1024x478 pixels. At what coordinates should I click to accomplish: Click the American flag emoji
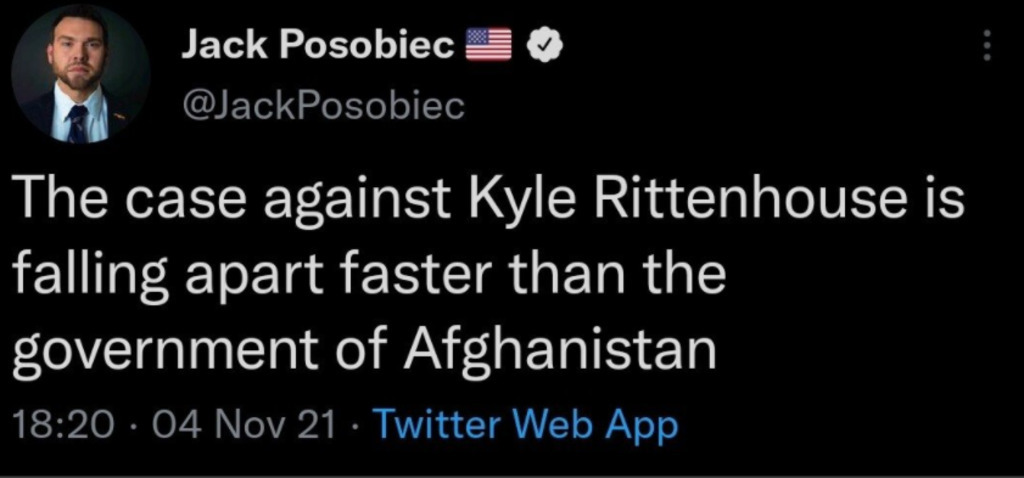pyautogui.click(x=491, y=44)
